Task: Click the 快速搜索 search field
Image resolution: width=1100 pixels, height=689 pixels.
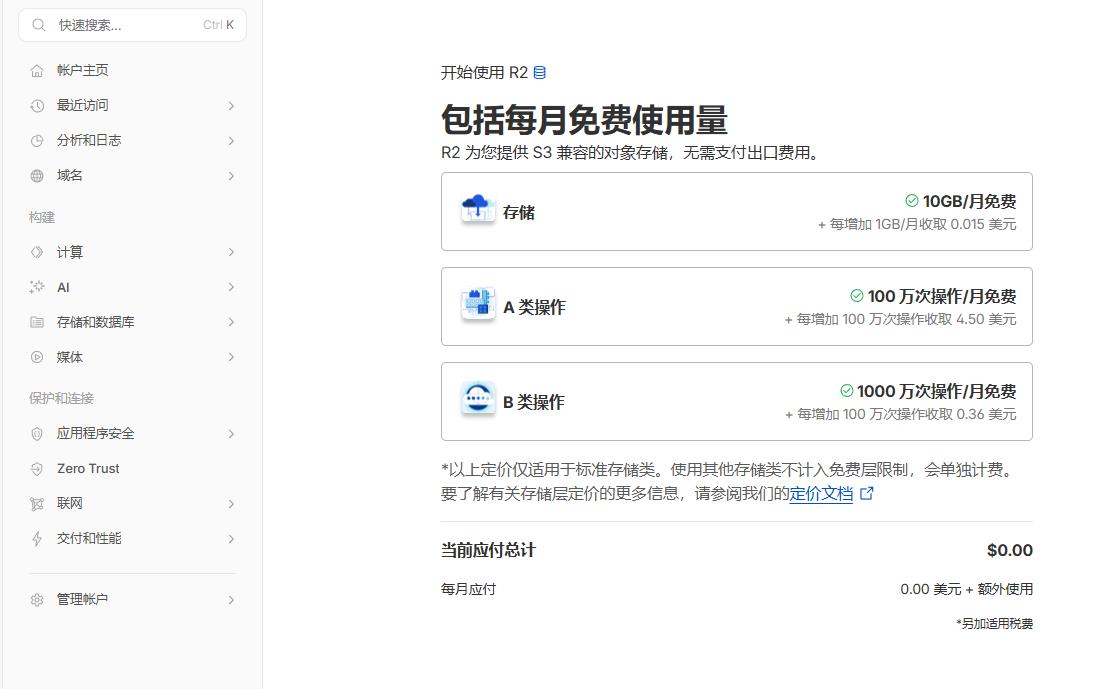Action: coord(133,25)
